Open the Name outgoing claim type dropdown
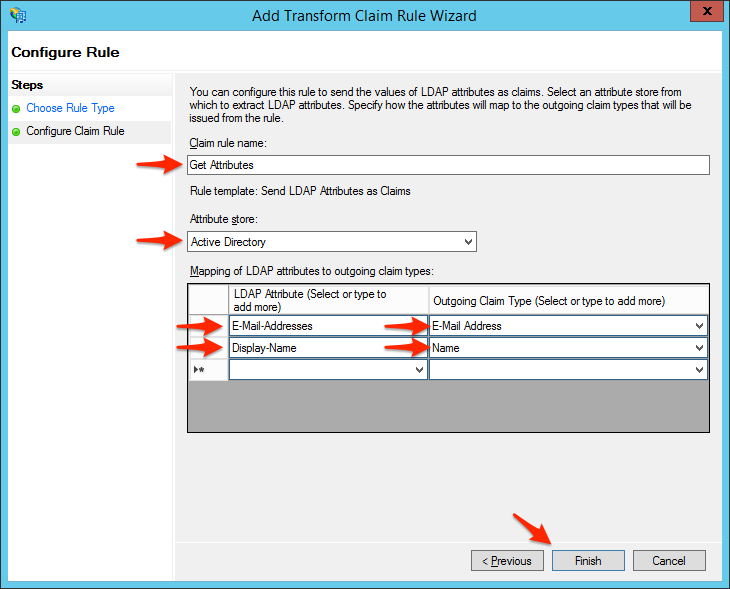Screen dimensions: 730x589 (x=698, y=348)
